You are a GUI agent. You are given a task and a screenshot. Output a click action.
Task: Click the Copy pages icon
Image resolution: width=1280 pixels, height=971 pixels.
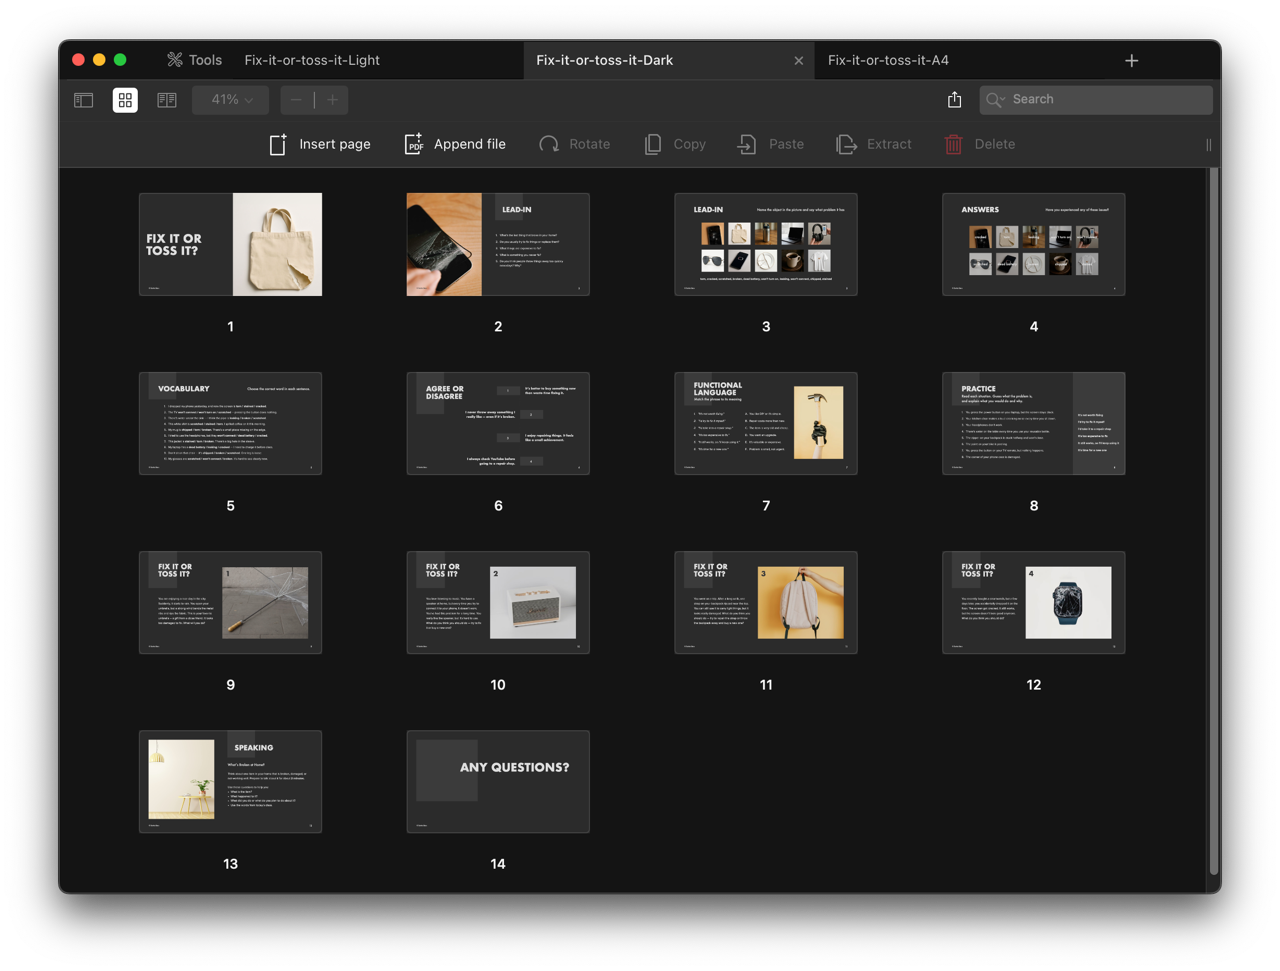point(653,144)
